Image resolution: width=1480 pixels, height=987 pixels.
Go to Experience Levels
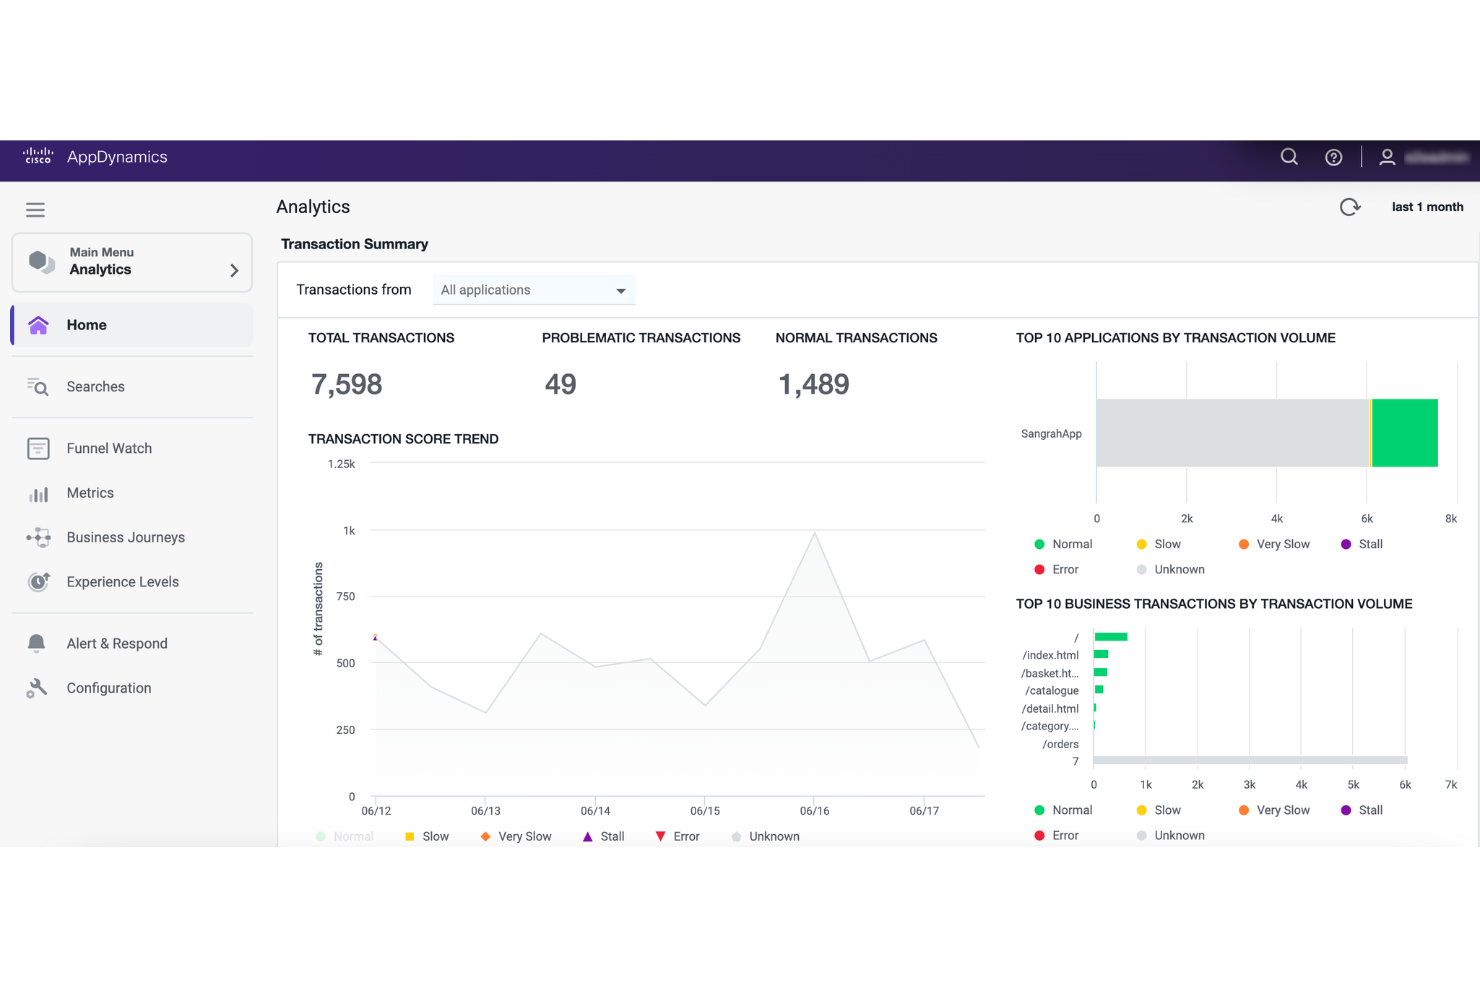(x=123, y=582)
